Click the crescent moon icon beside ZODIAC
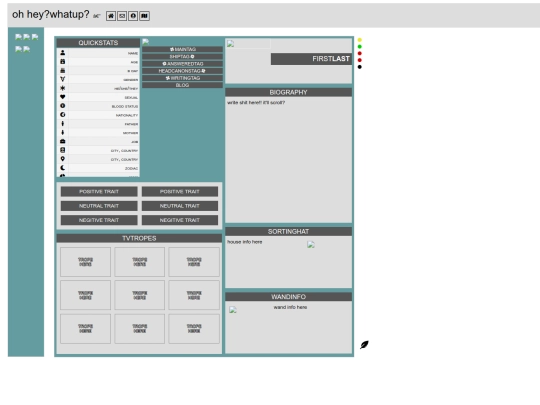Viewport: 540px width, 405px height. point(63,168)
